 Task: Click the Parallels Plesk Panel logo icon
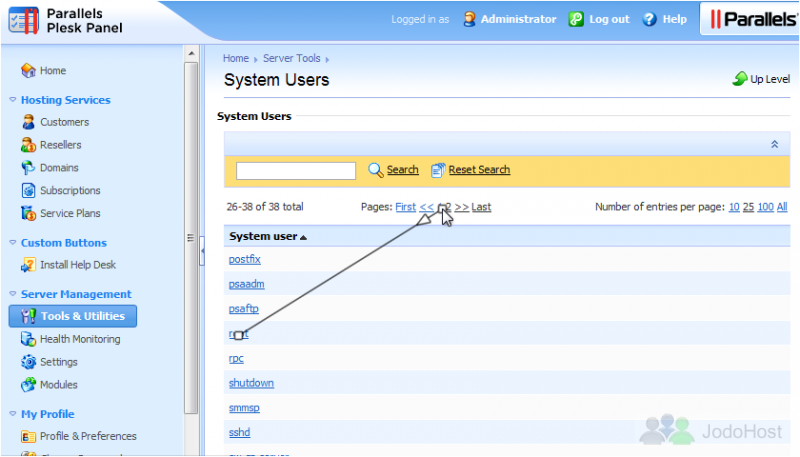[23, 21]
